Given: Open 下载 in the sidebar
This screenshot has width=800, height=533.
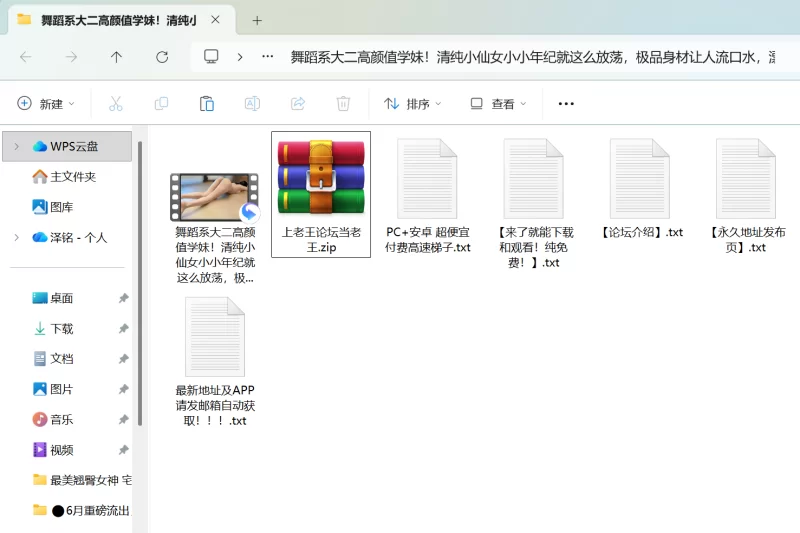Looking at the screenshot, I should 61,328.
